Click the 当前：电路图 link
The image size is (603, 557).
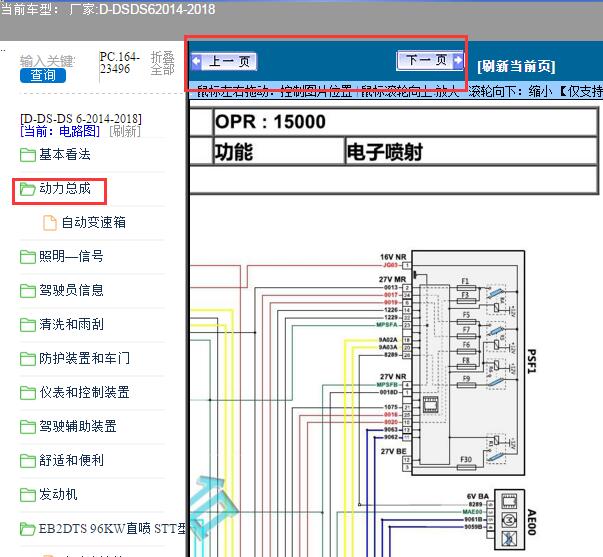coord(60,131)
